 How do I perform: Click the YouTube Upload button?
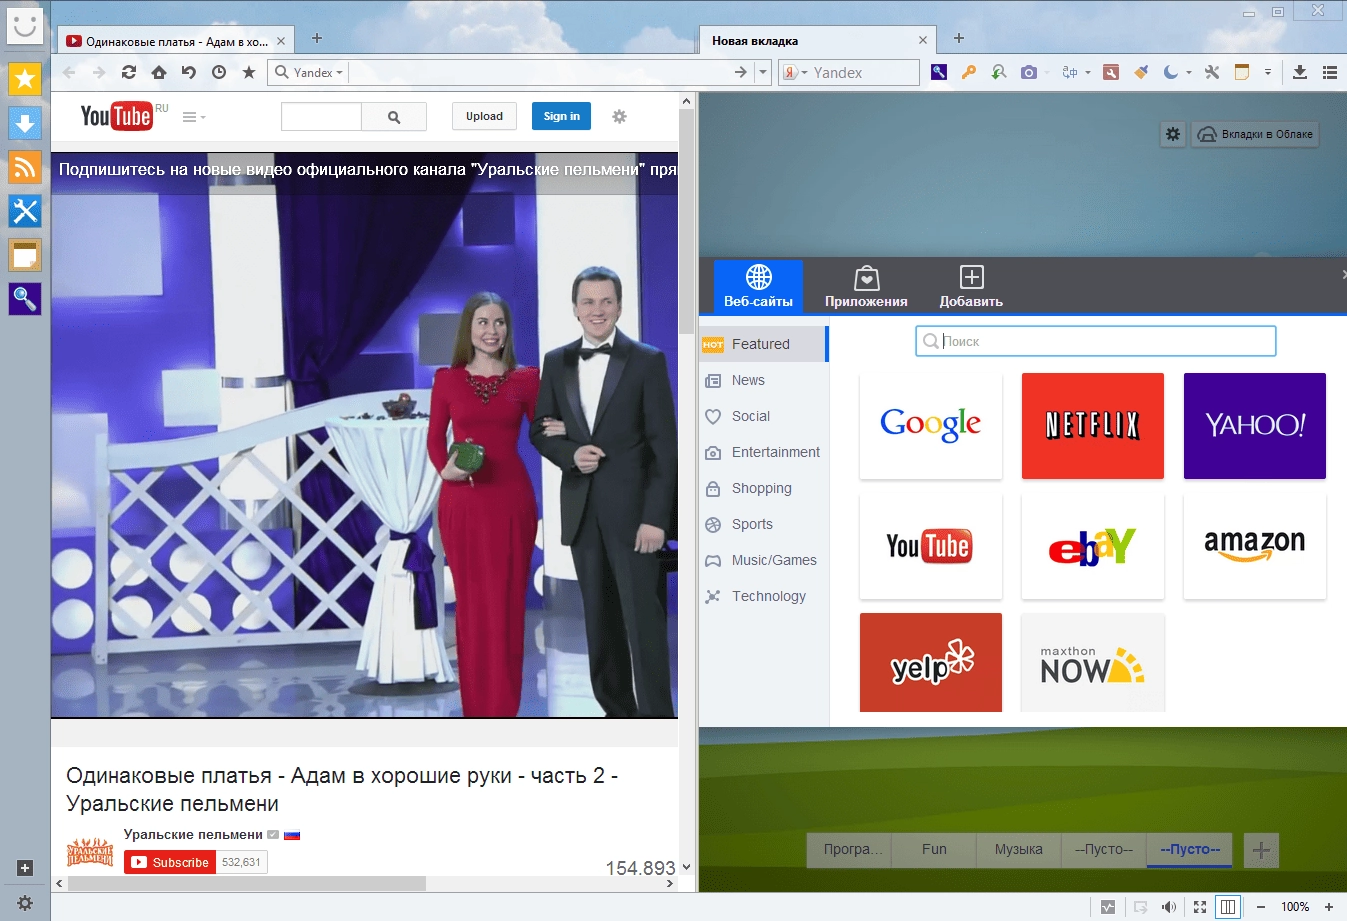click(x=484, y=116)
